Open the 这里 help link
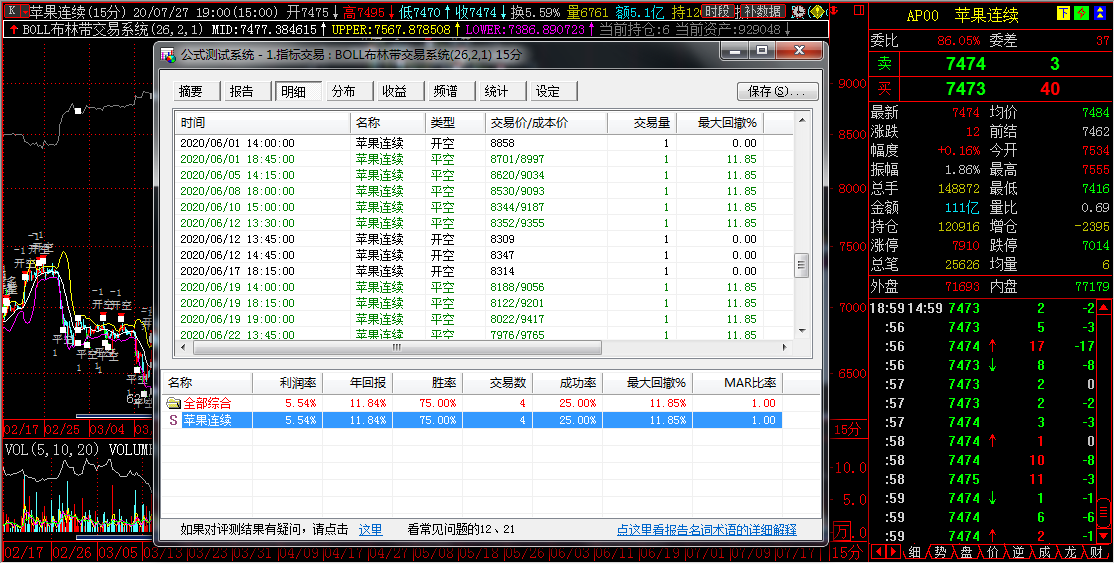The height and width of the screenshot is (564, 1115). pos(370,530)
